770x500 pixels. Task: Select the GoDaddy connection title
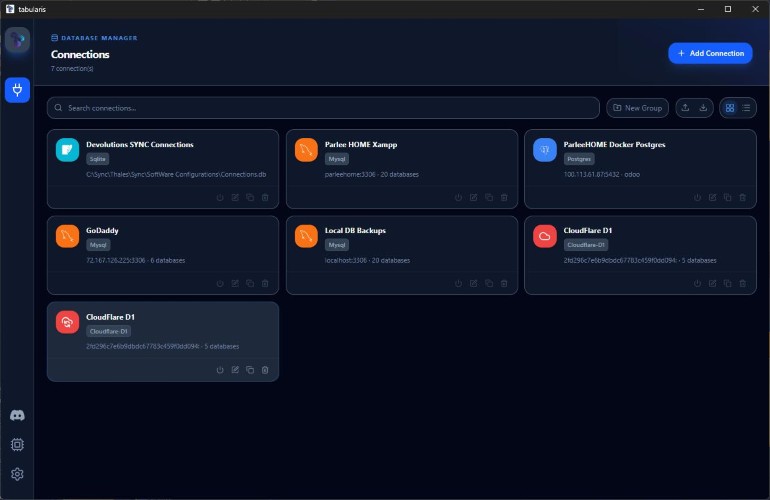click(x=102, y=230)
